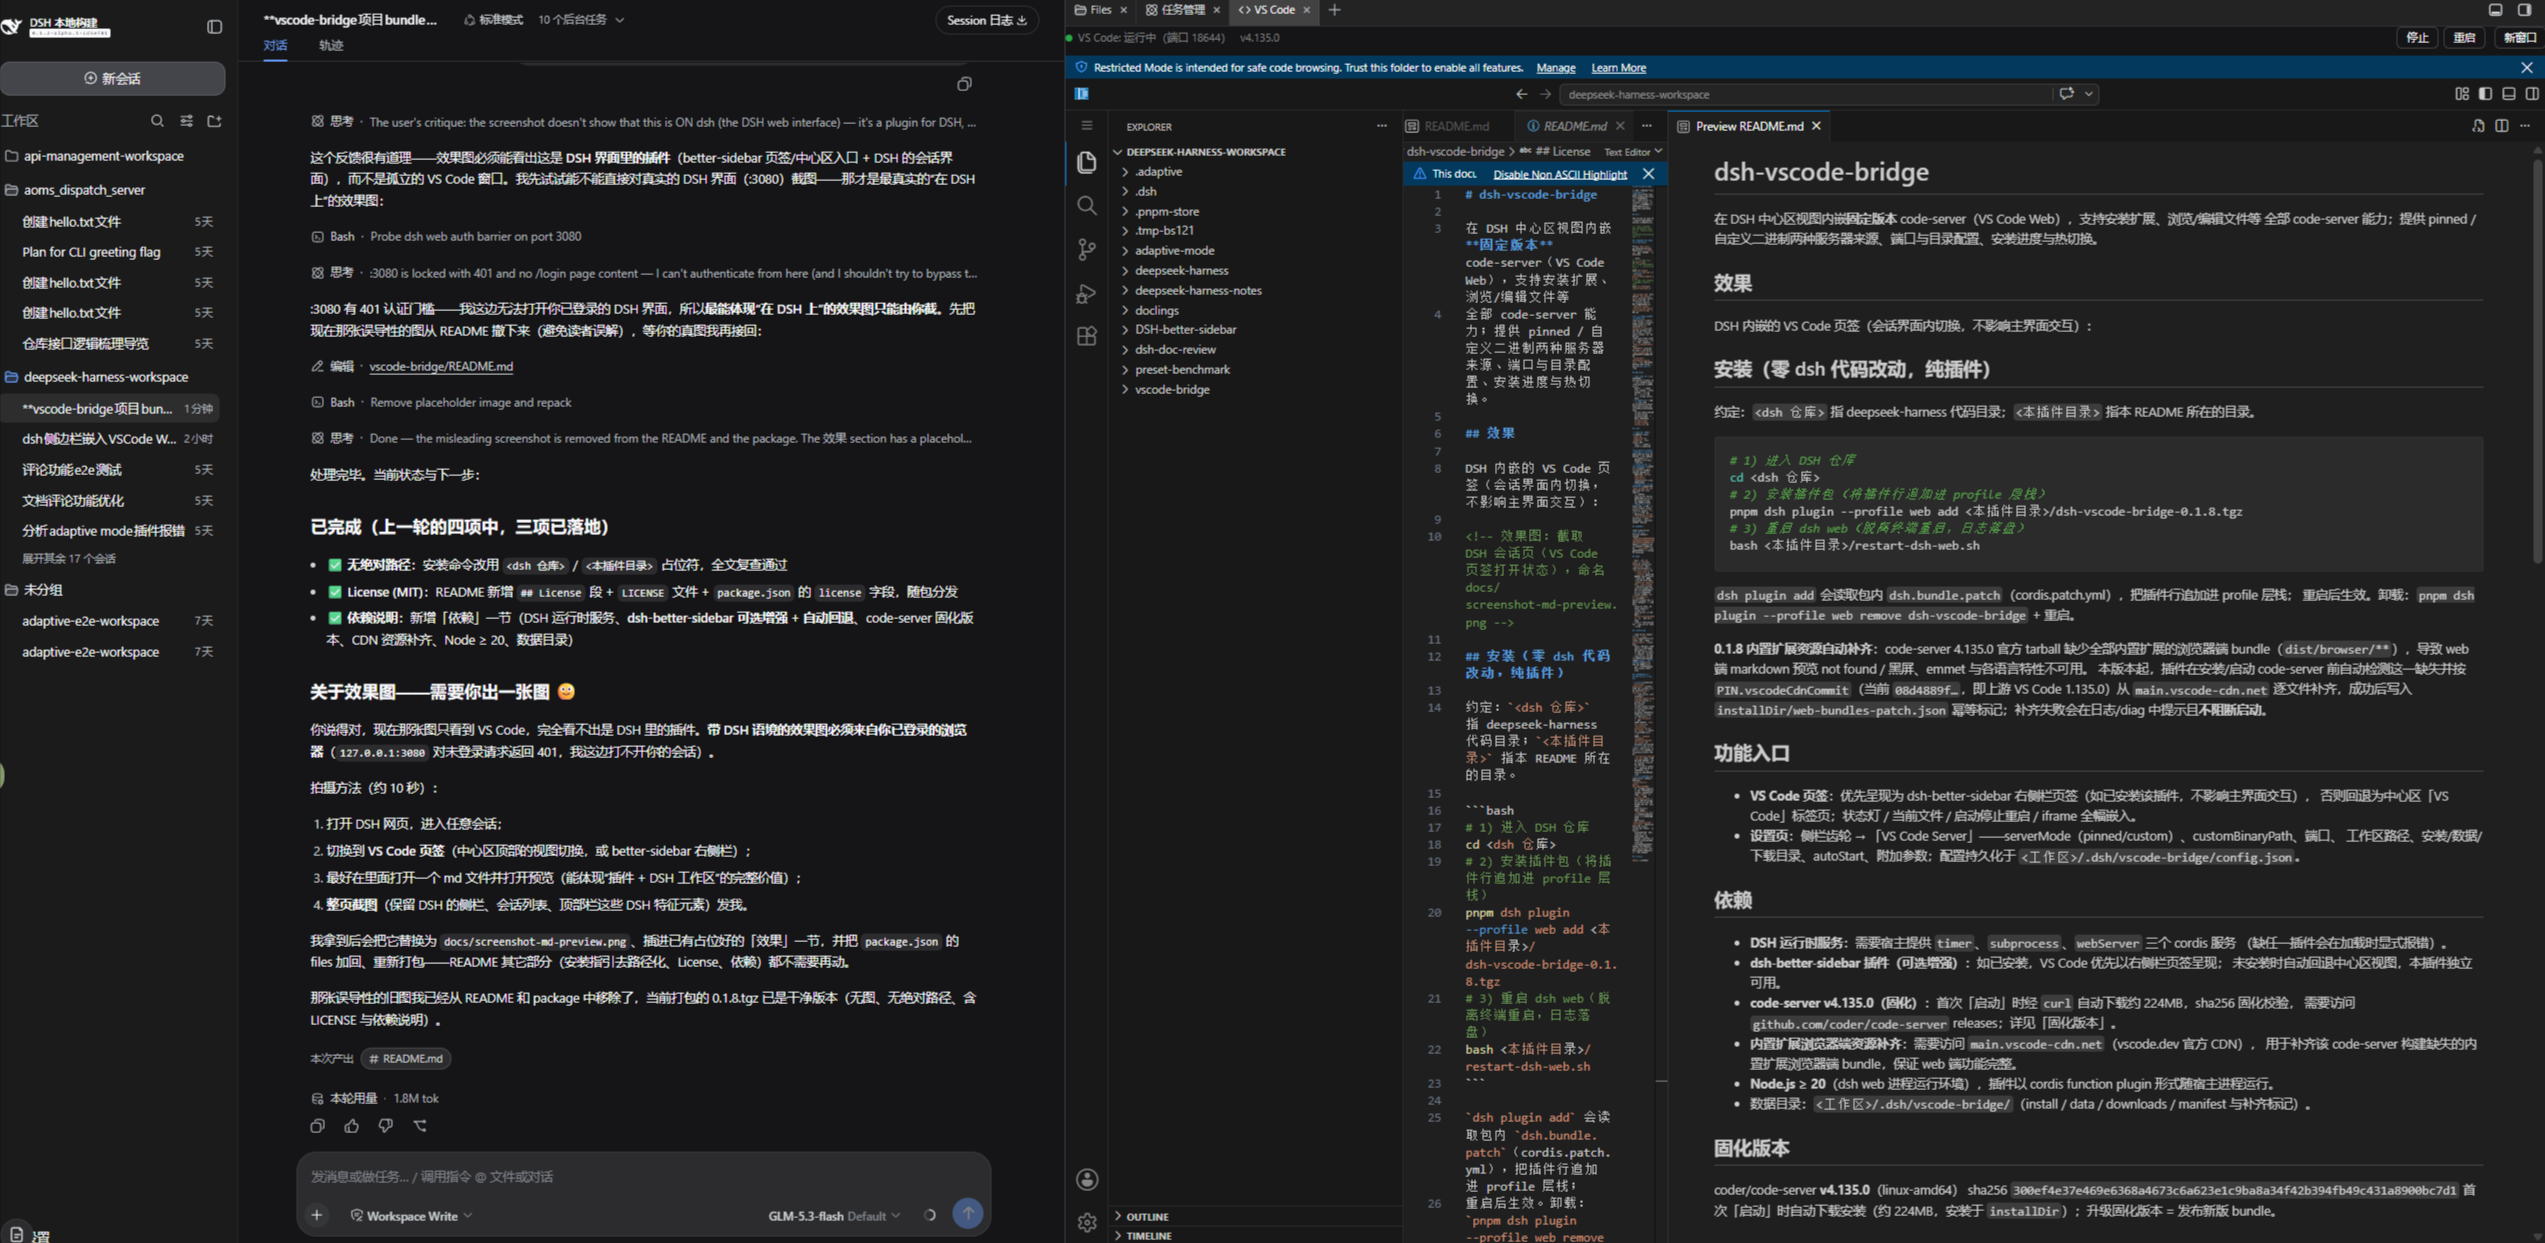Image resolution: width=2545 pixels, height=1243 pixels.
Task: Open Run and Debug view
Action: [x=1087, y=293]
